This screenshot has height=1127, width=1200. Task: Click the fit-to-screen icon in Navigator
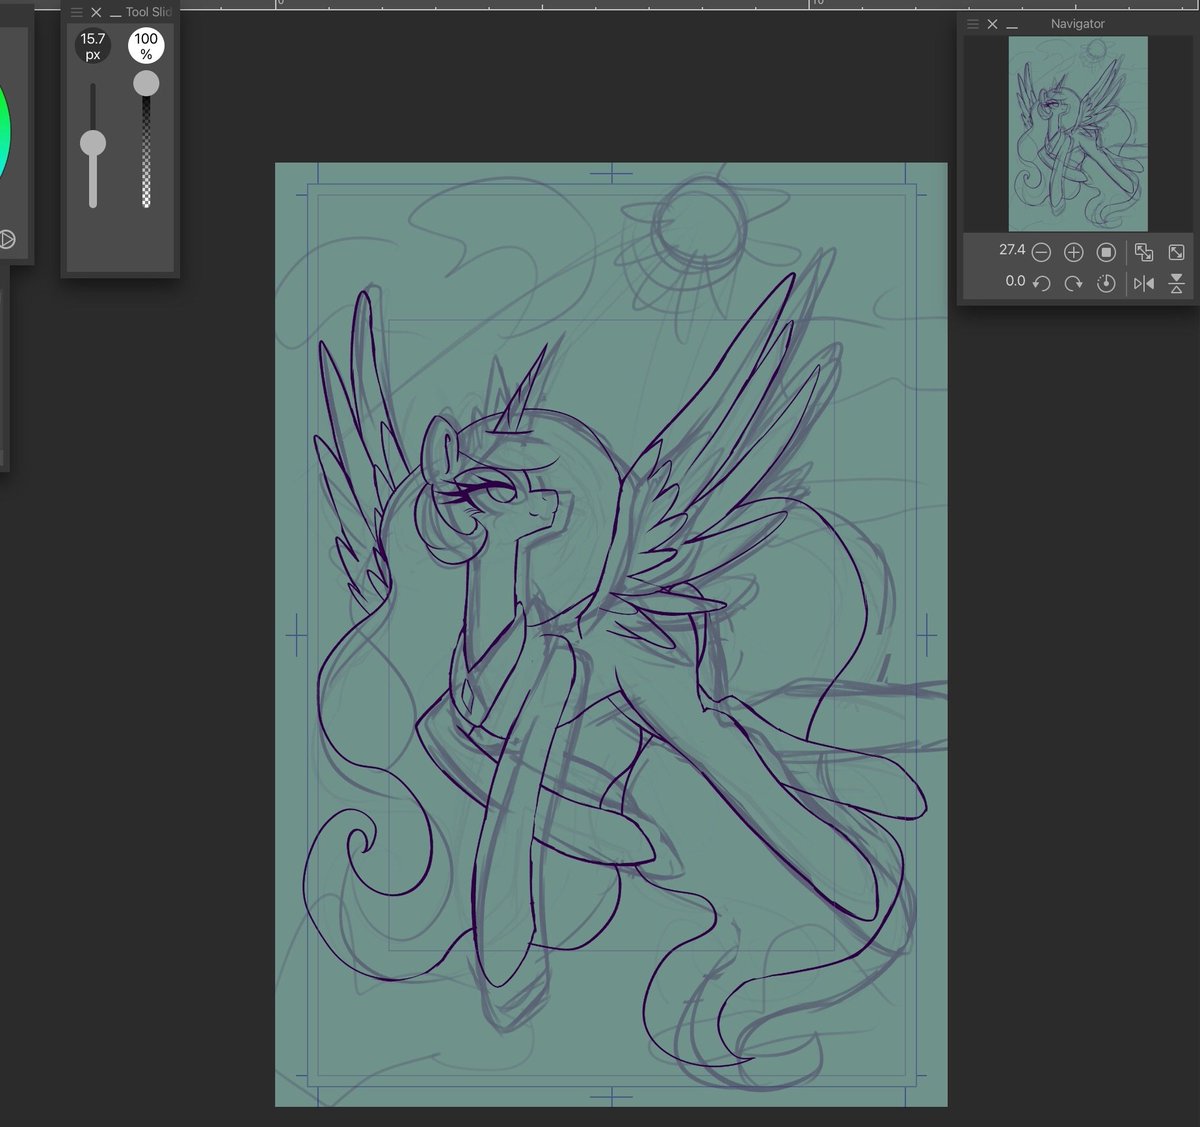1177,252
